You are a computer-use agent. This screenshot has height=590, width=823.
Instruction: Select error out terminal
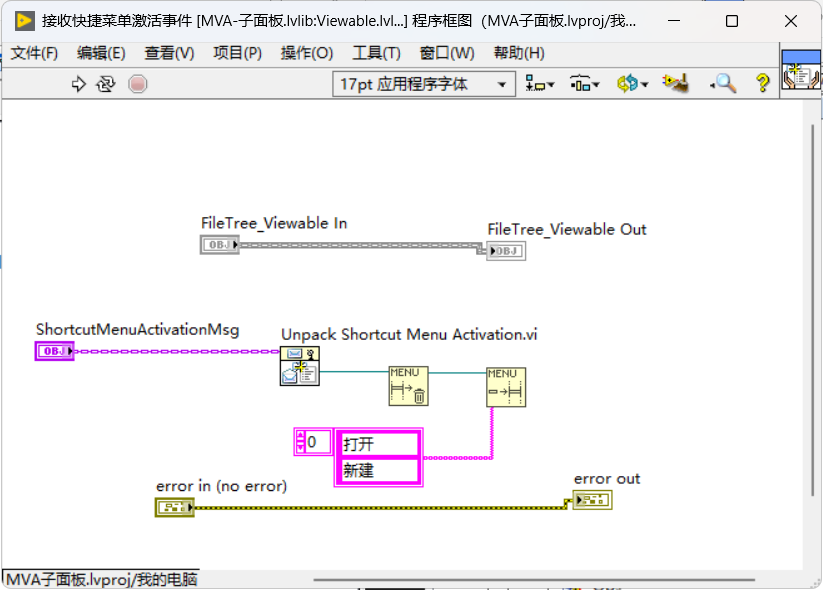click(592, 500)
